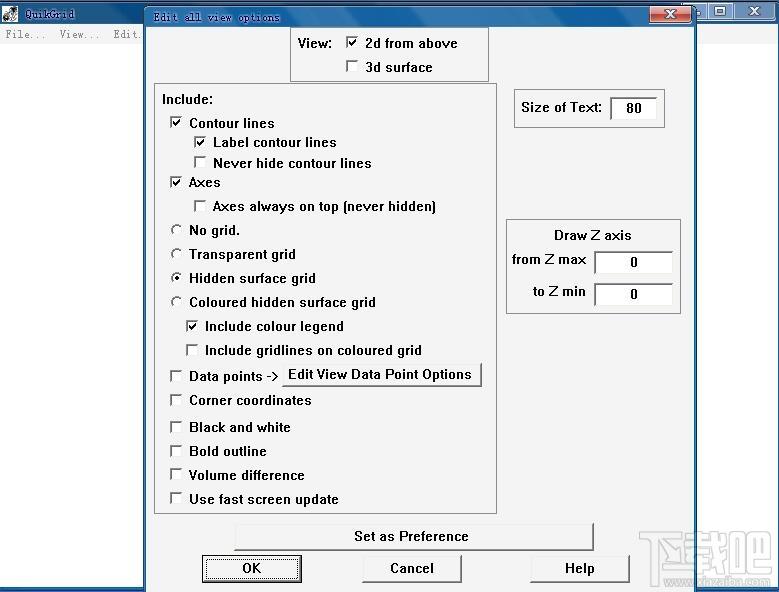Open the File menu

(x=25, y=34)
